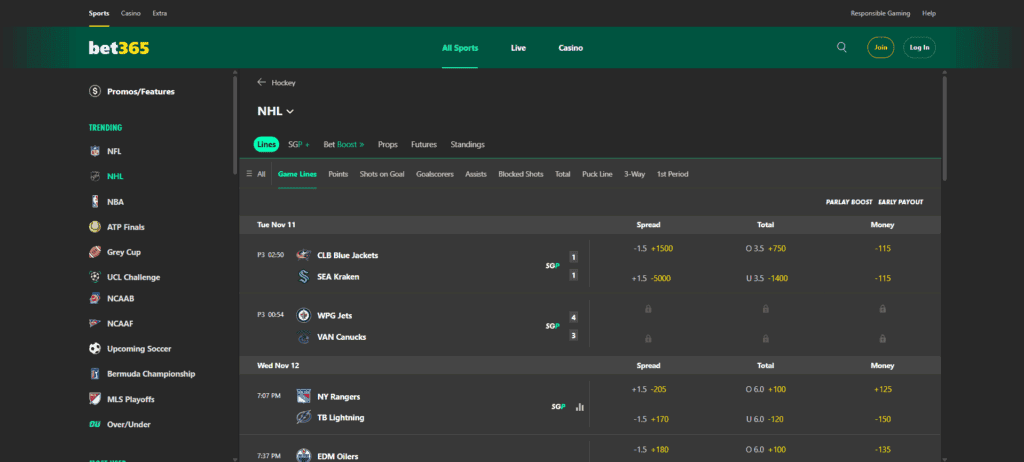Click the SEA Kraken team logo
This screenshot has height=462, width=1024.
click(x=304, y=276)
